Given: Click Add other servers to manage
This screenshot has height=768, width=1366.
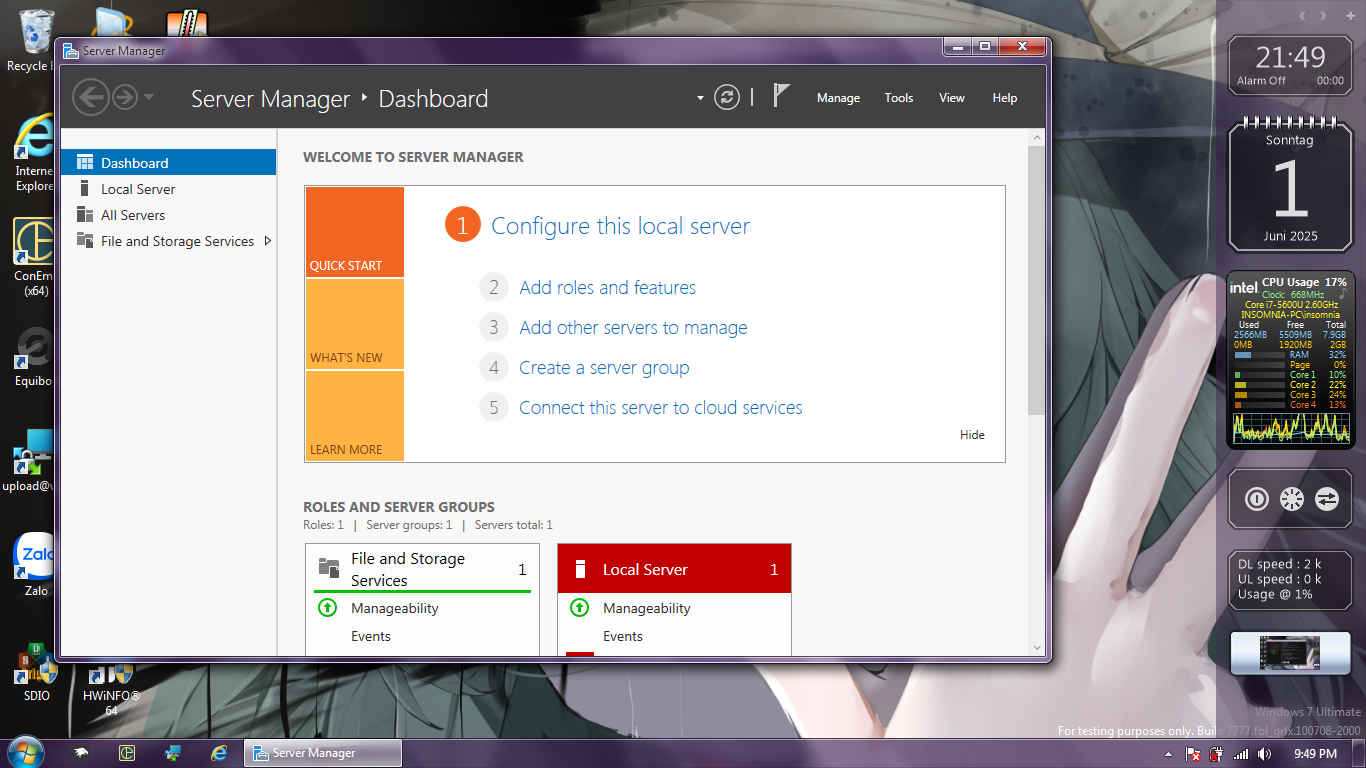Looking at the screenshot, I should pos(633,327).
